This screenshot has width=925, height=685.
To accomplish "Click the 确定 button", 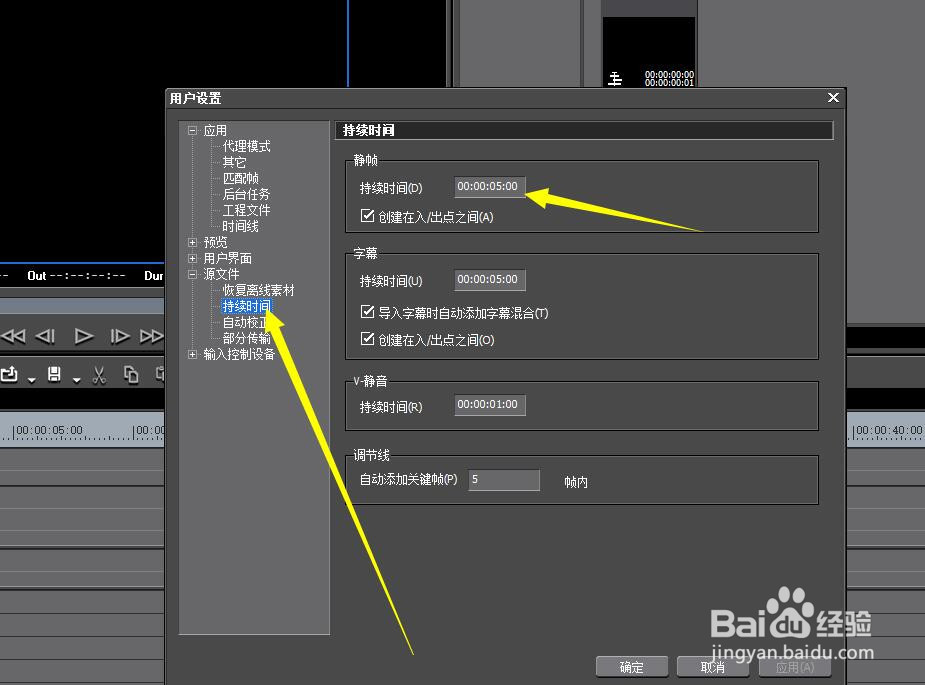I will (x=632, y=667).
